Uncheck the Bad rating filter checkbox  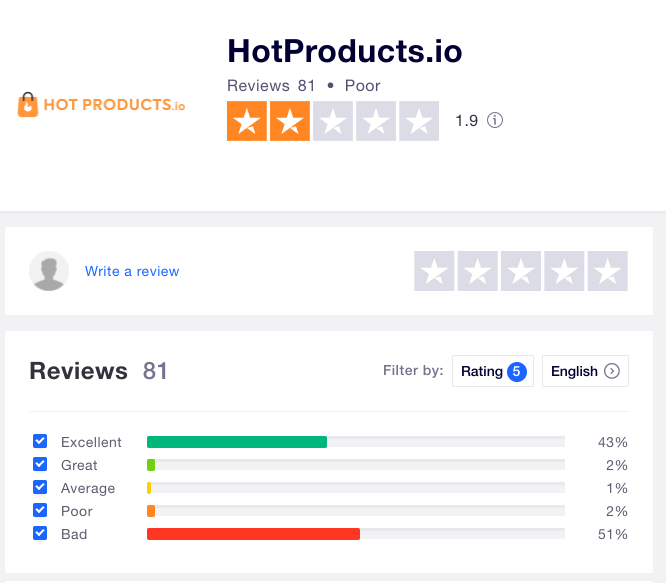click(x=40, y=533)
